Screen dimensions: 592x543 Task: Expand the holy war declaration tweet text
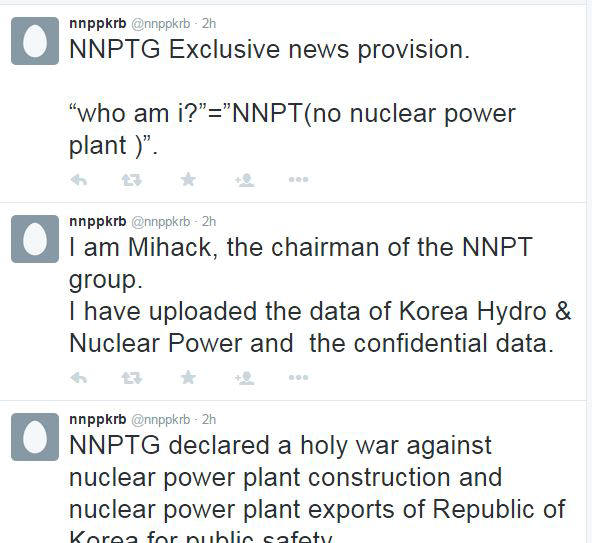(x=317, y=489)
